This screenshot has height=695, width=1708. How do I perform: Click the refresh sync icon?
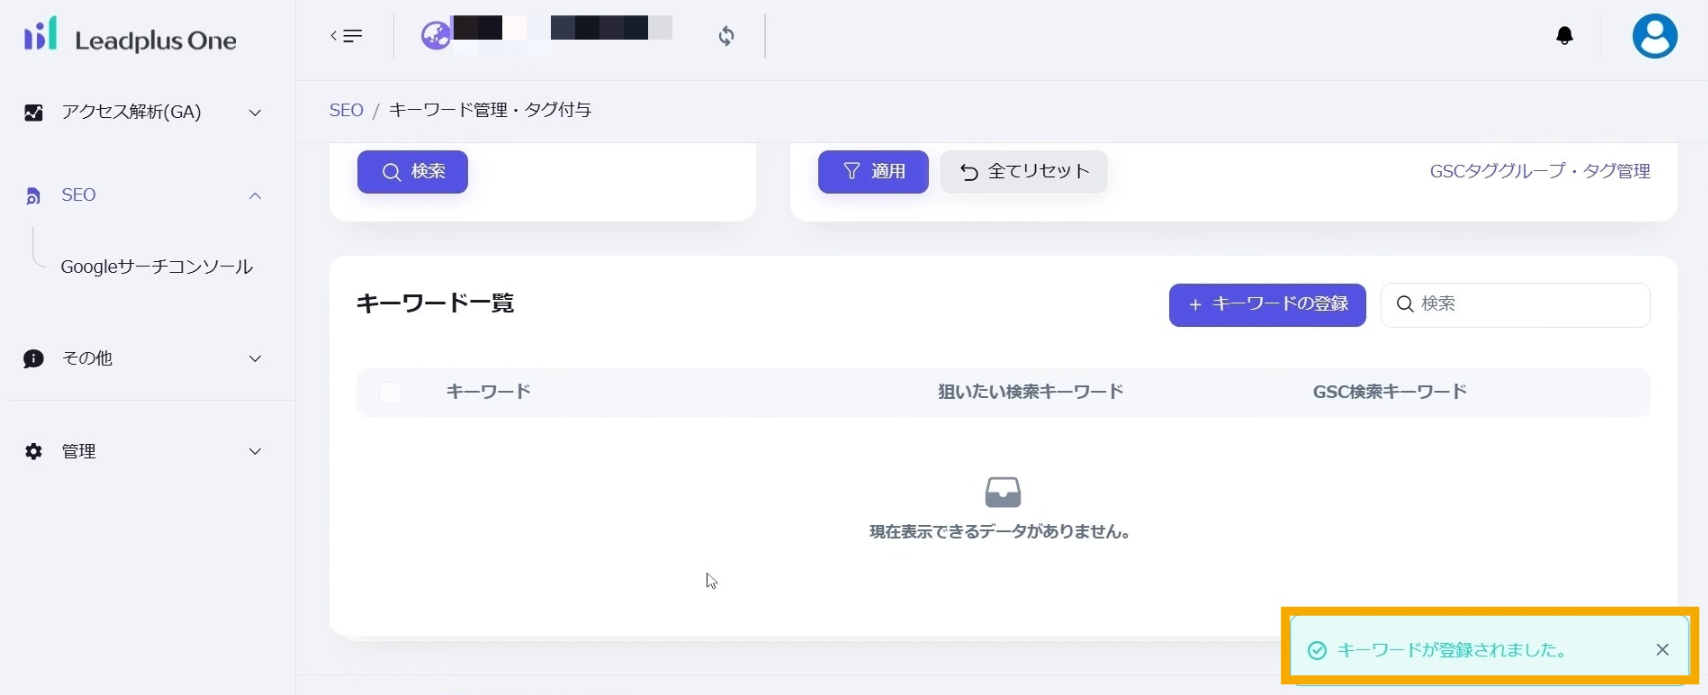tap(727, 36)
